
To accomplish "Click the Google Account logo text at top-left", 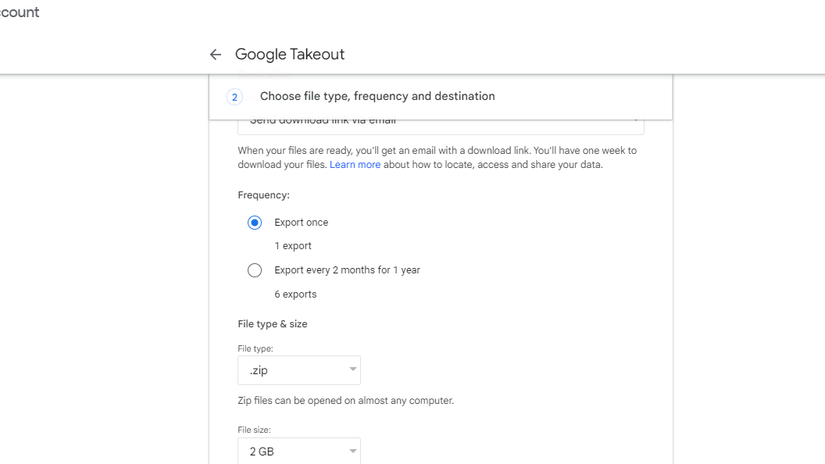I will coord(19,13).
